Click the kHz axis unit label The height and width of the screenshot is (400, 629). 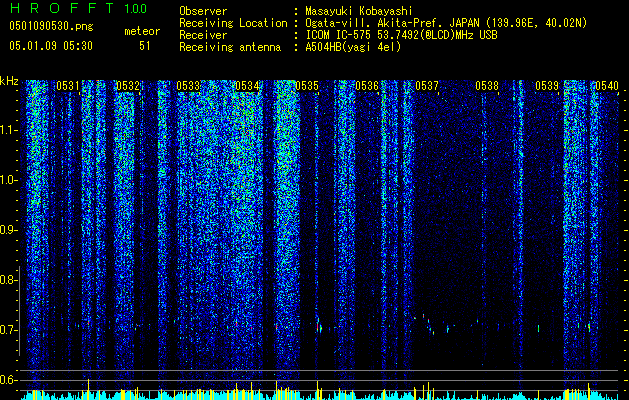9,81
